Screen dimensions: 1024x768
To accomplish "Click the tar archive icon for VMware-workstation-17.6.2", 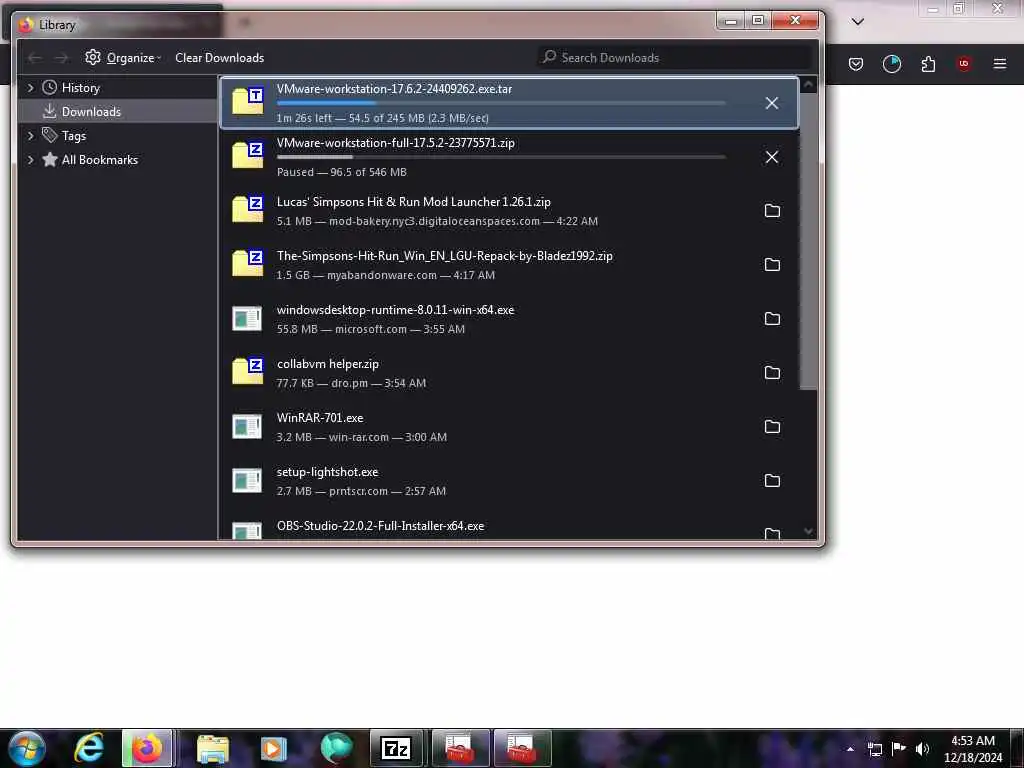I will (248, 101).
